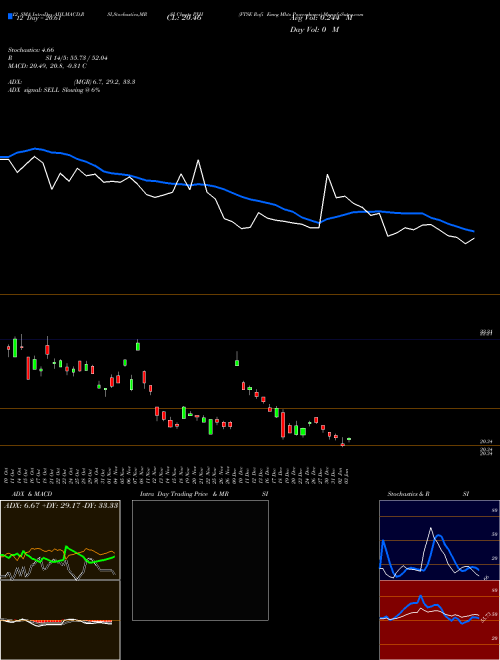
Task: Click the end of the blue 12-day SMA line
Action: (474, 231)
